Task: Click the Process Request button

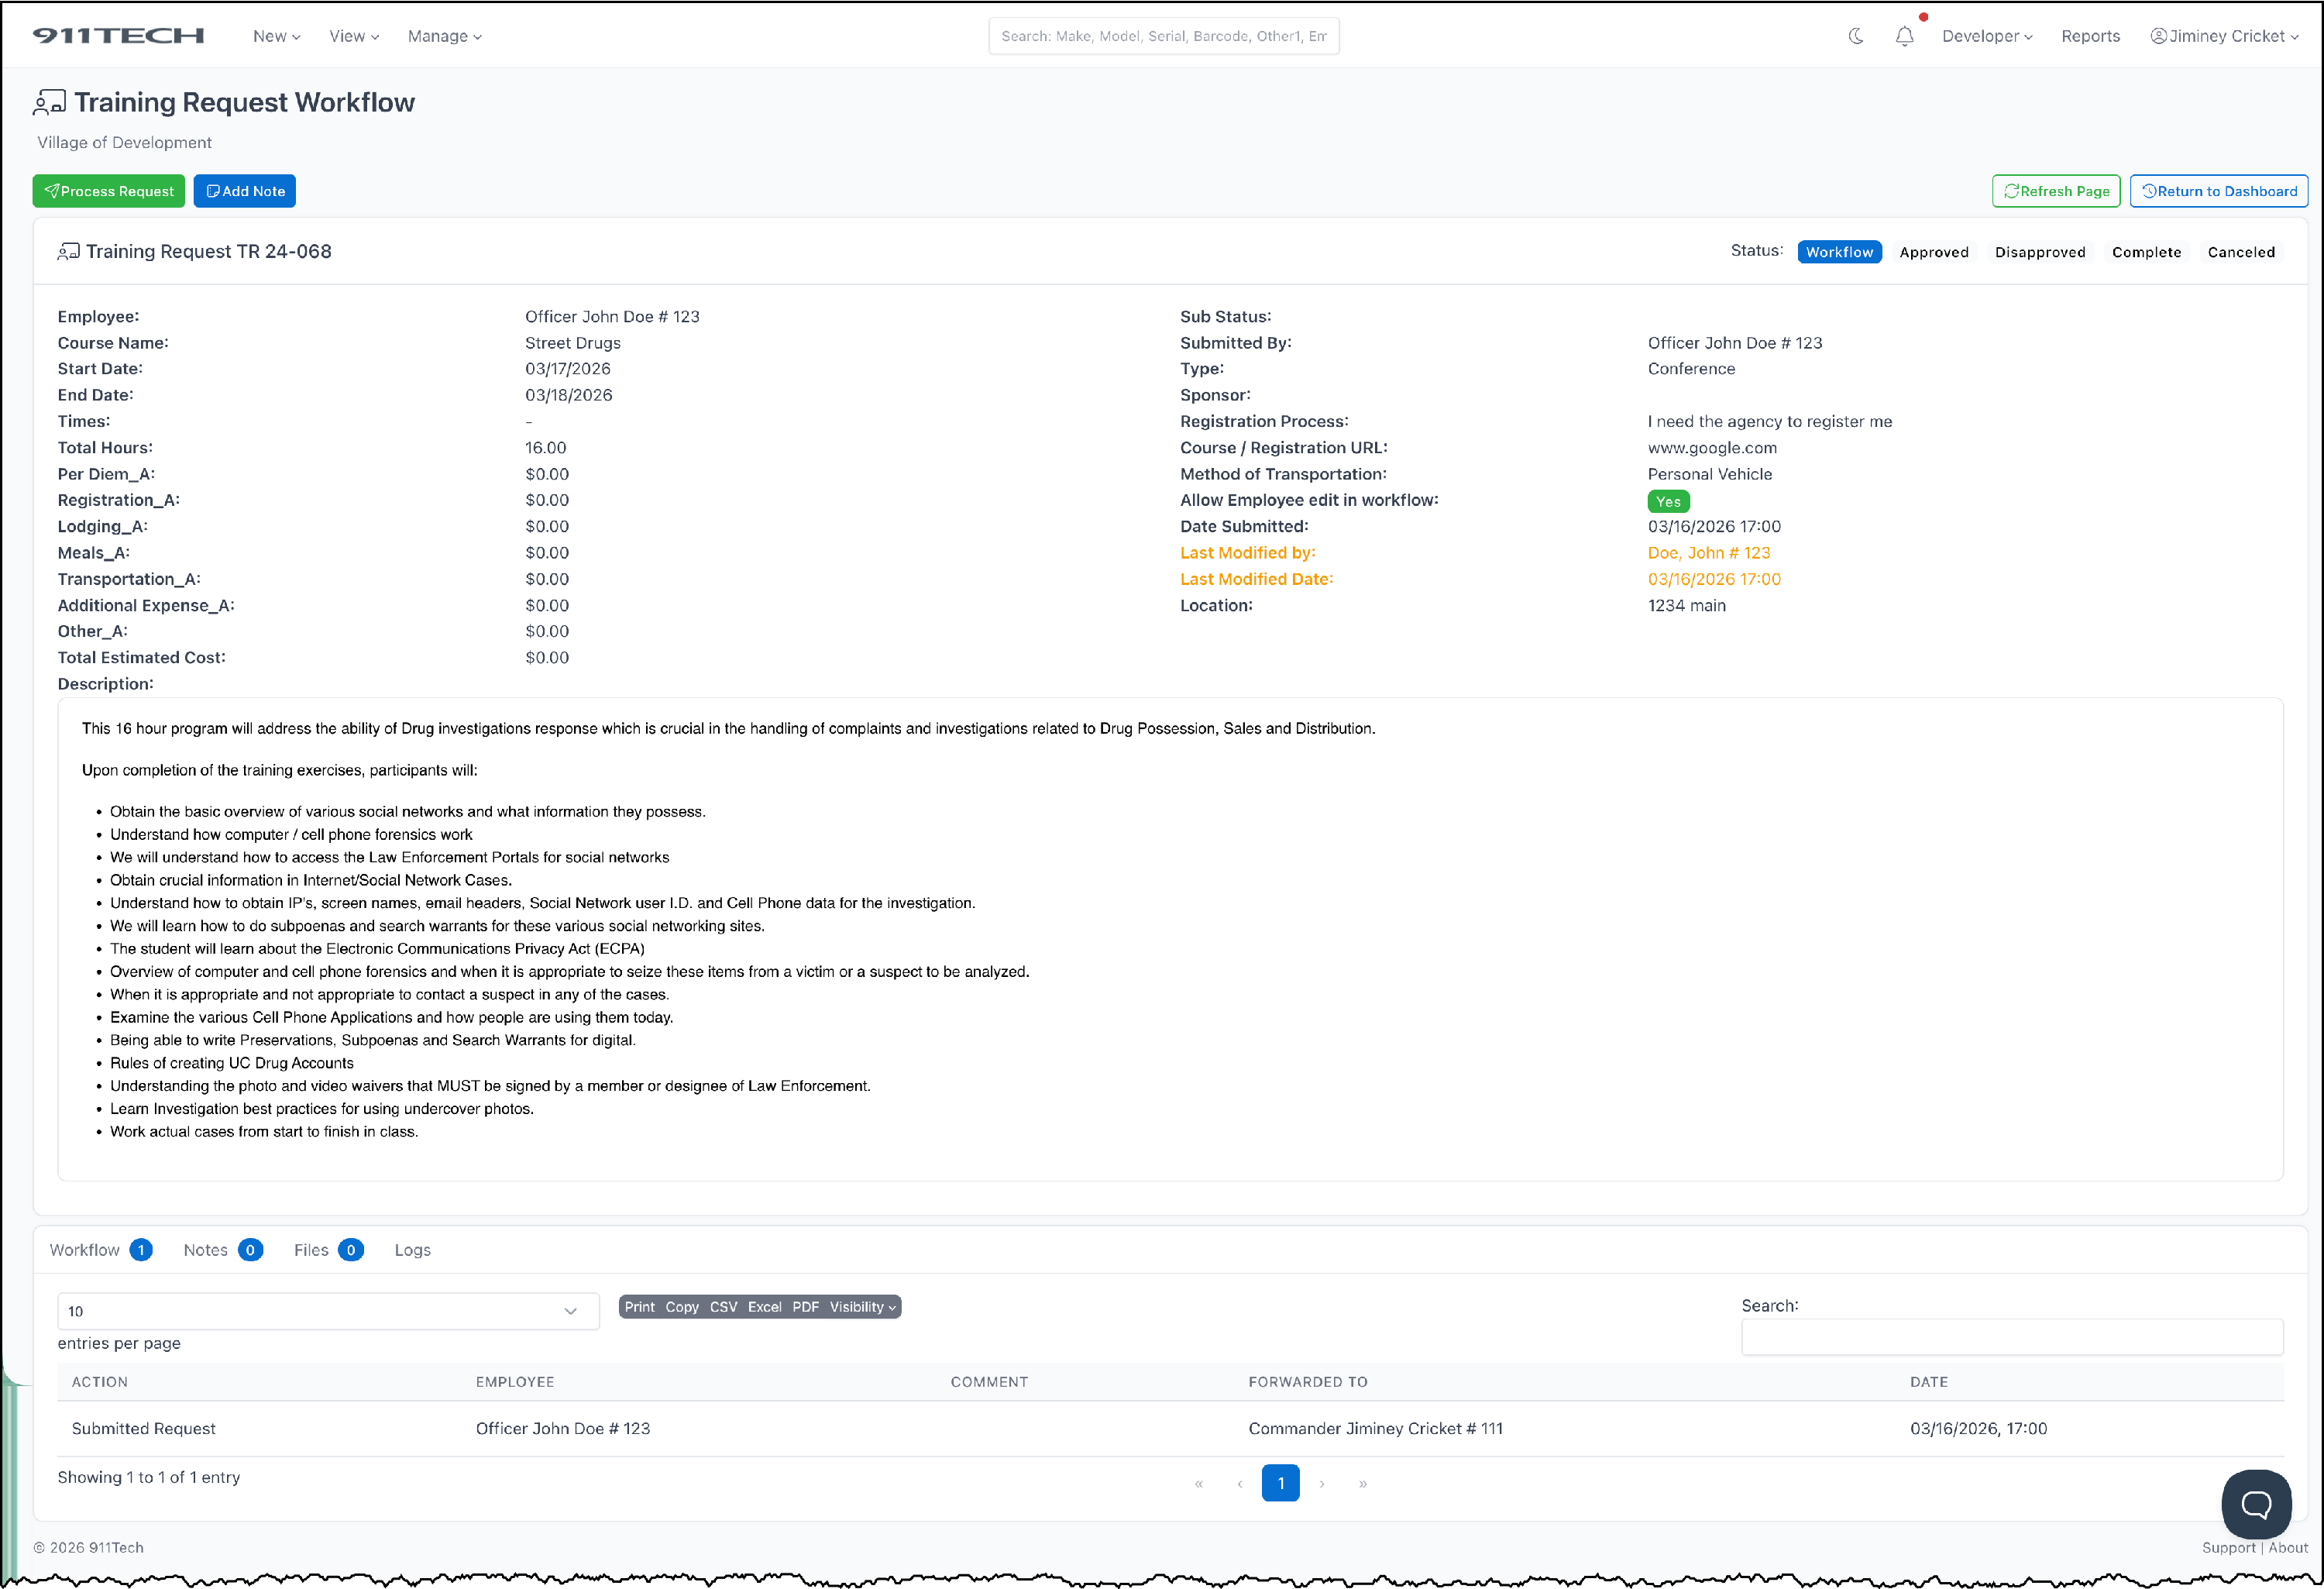Action: [108, 191]
